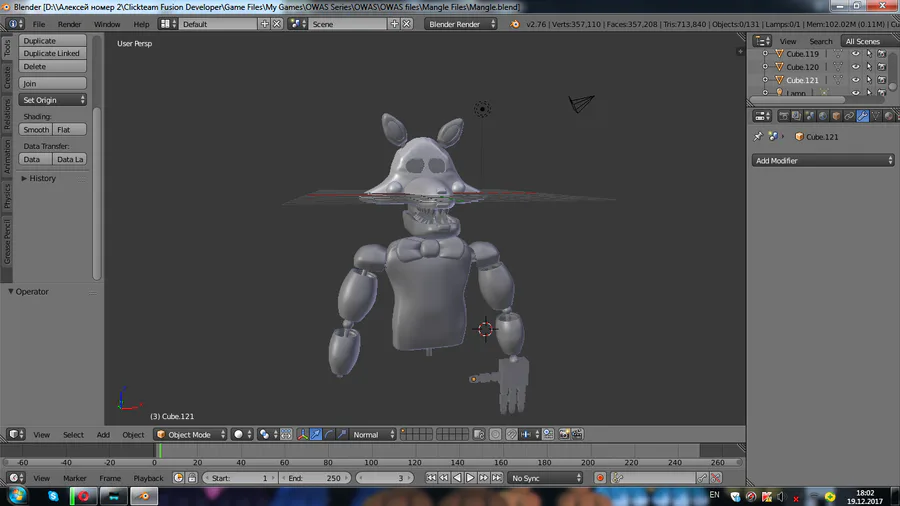The width and height of the screenshot is (900, 506).
Task: Open the File menu
Action: pos(38,24)
